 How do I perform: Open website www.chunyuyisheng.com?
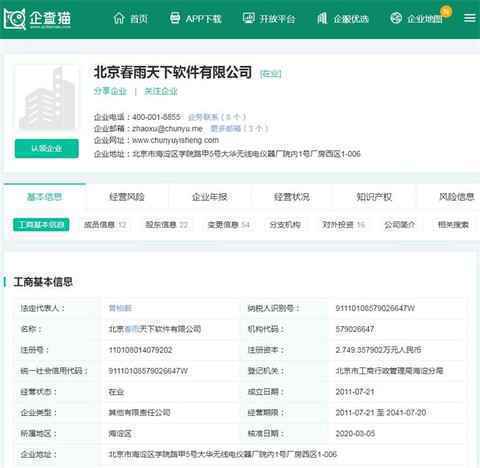coord(175,140)
